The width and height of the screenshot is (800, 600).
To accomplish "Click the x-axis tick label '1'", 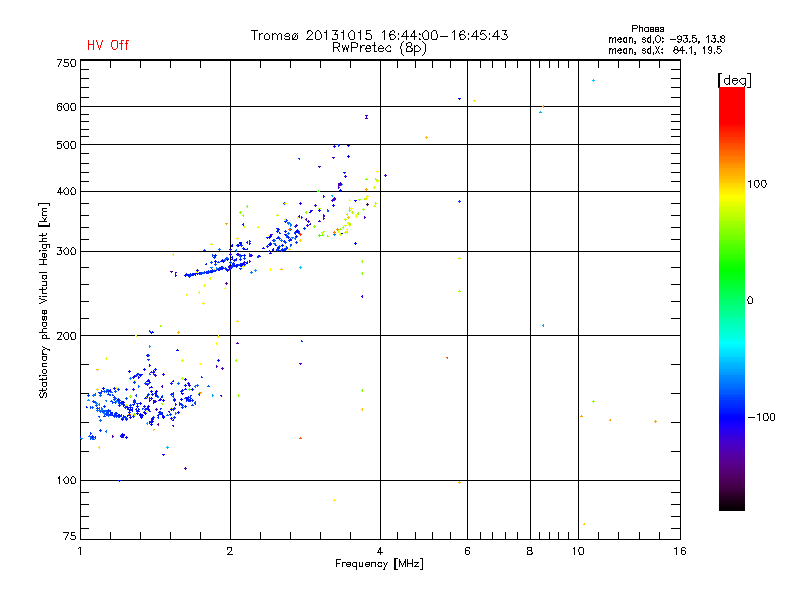I will pyautogui.click(x=80, y=551).
